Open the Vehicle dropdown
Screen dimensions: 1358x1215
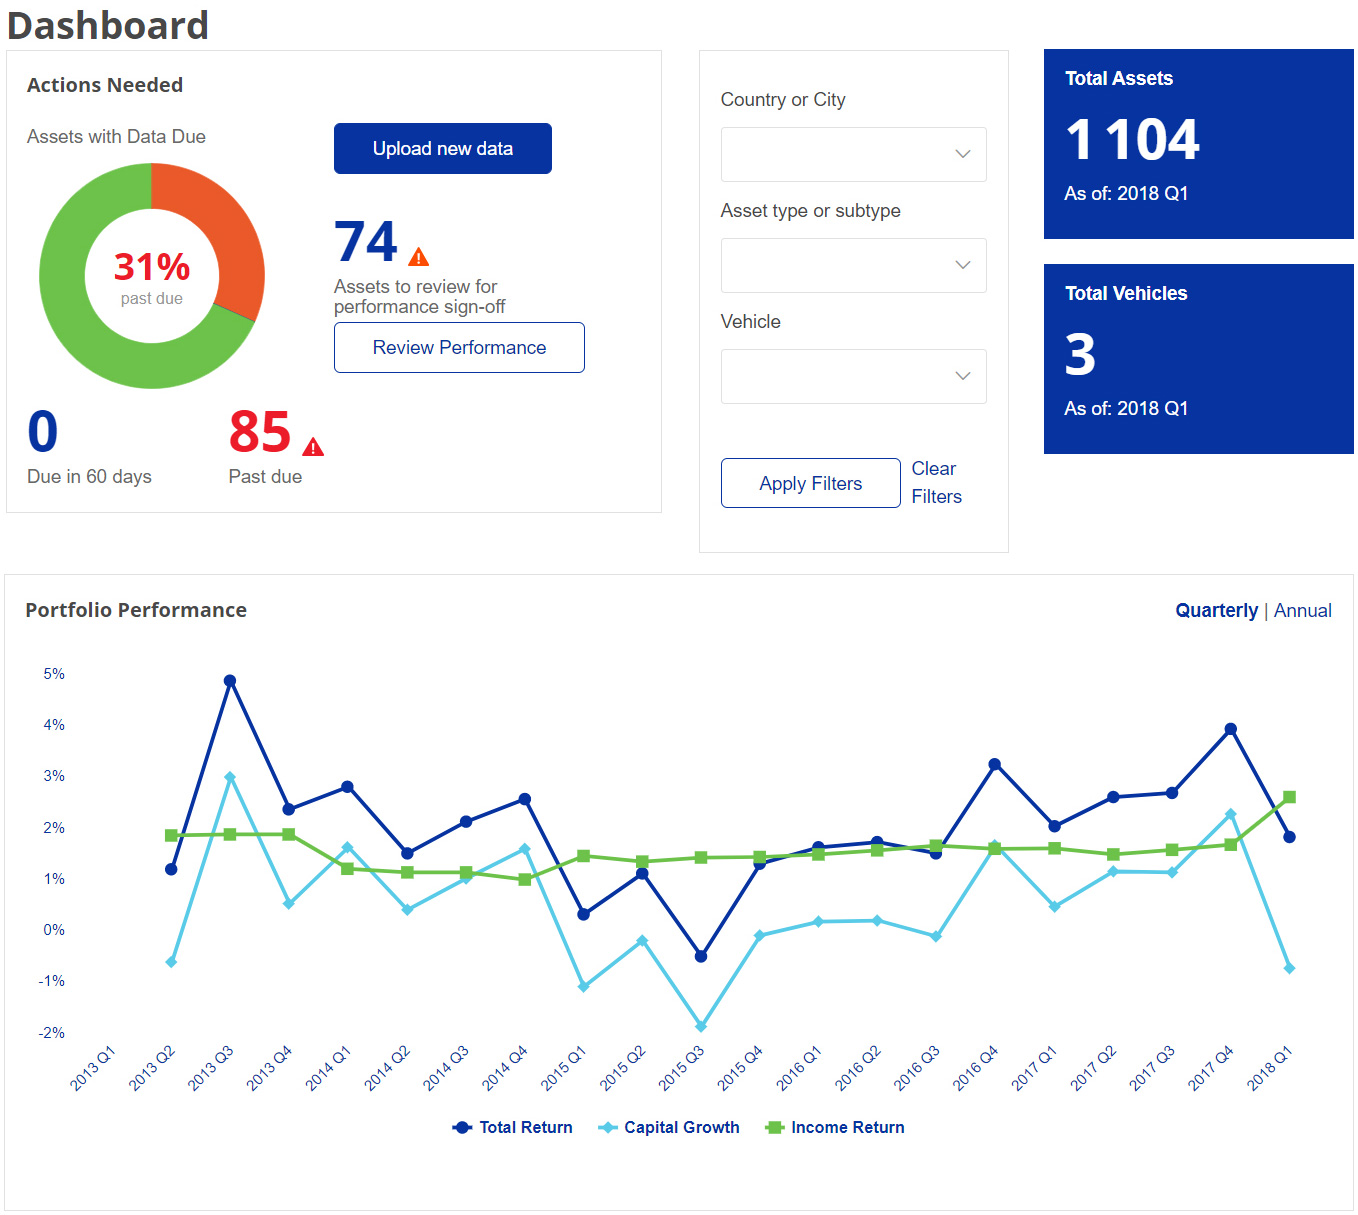(x=853, y=376)
